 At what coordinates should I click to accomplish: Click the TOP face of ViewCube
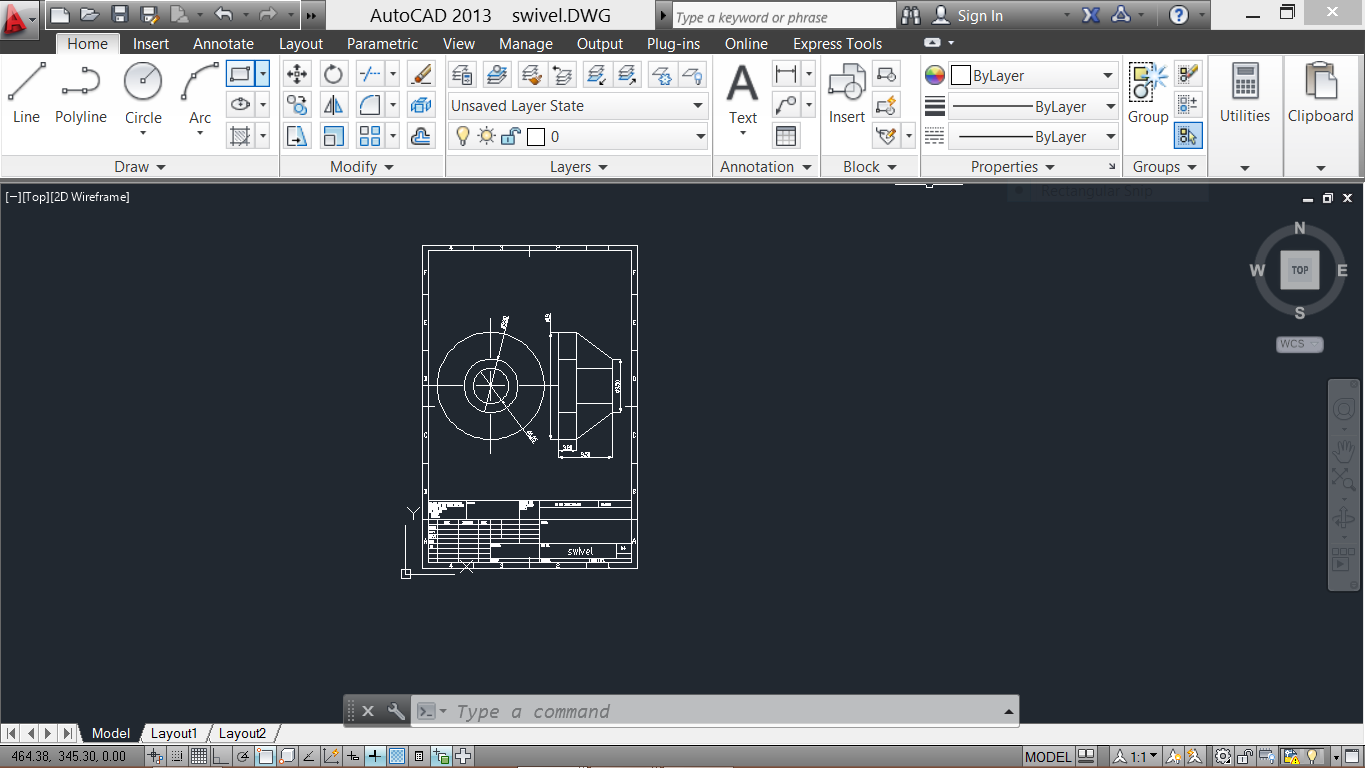click(x=1300, y=270)
